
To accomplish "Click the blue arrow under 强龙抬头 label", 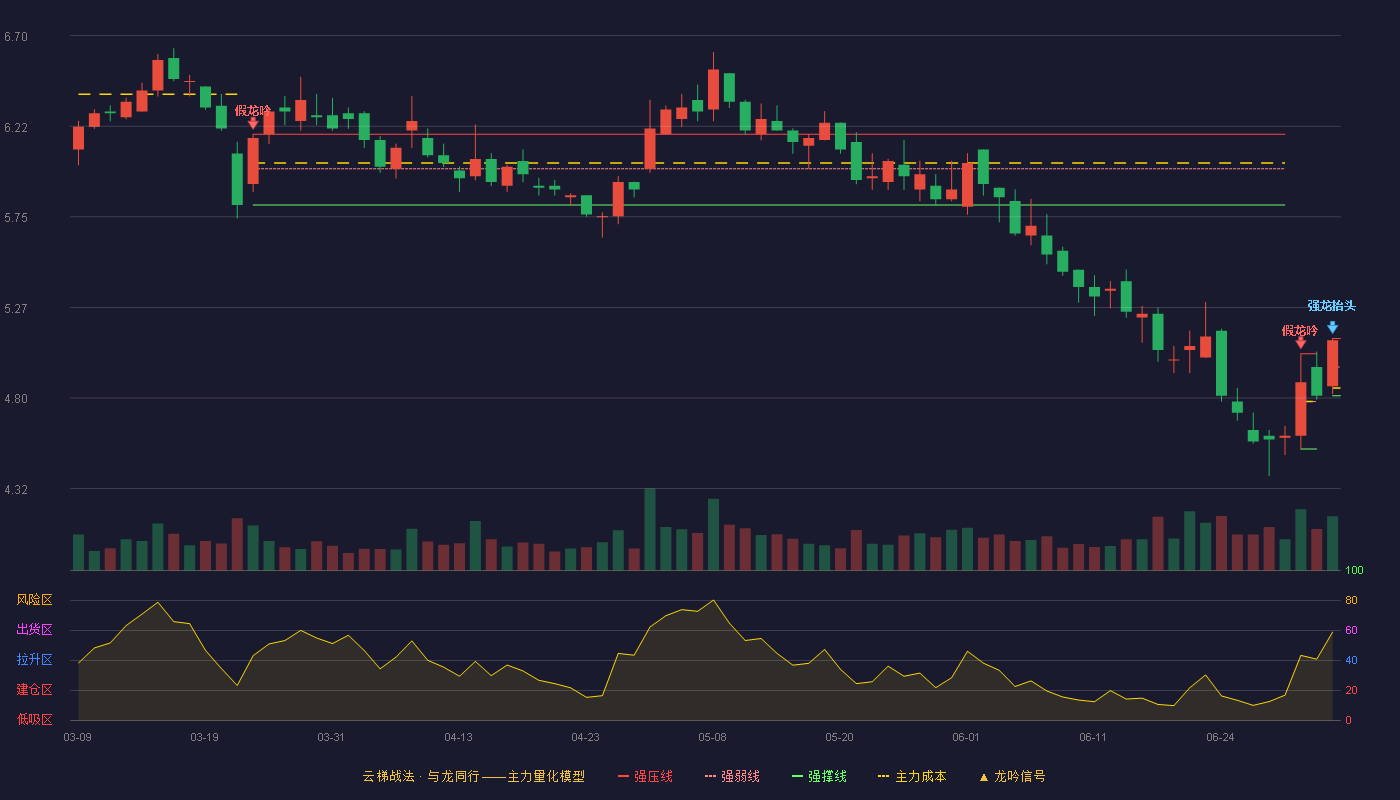I will tap(1332, 327).
